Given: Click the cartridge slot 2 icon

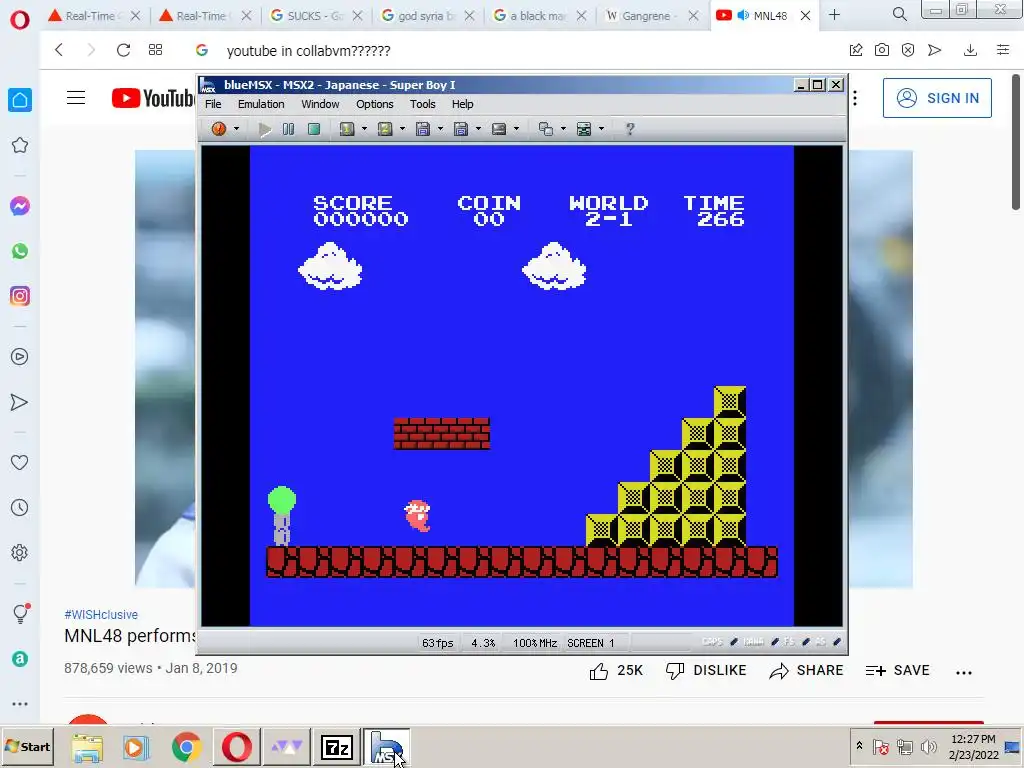Looking at the screenshot, I should [385, 129].
